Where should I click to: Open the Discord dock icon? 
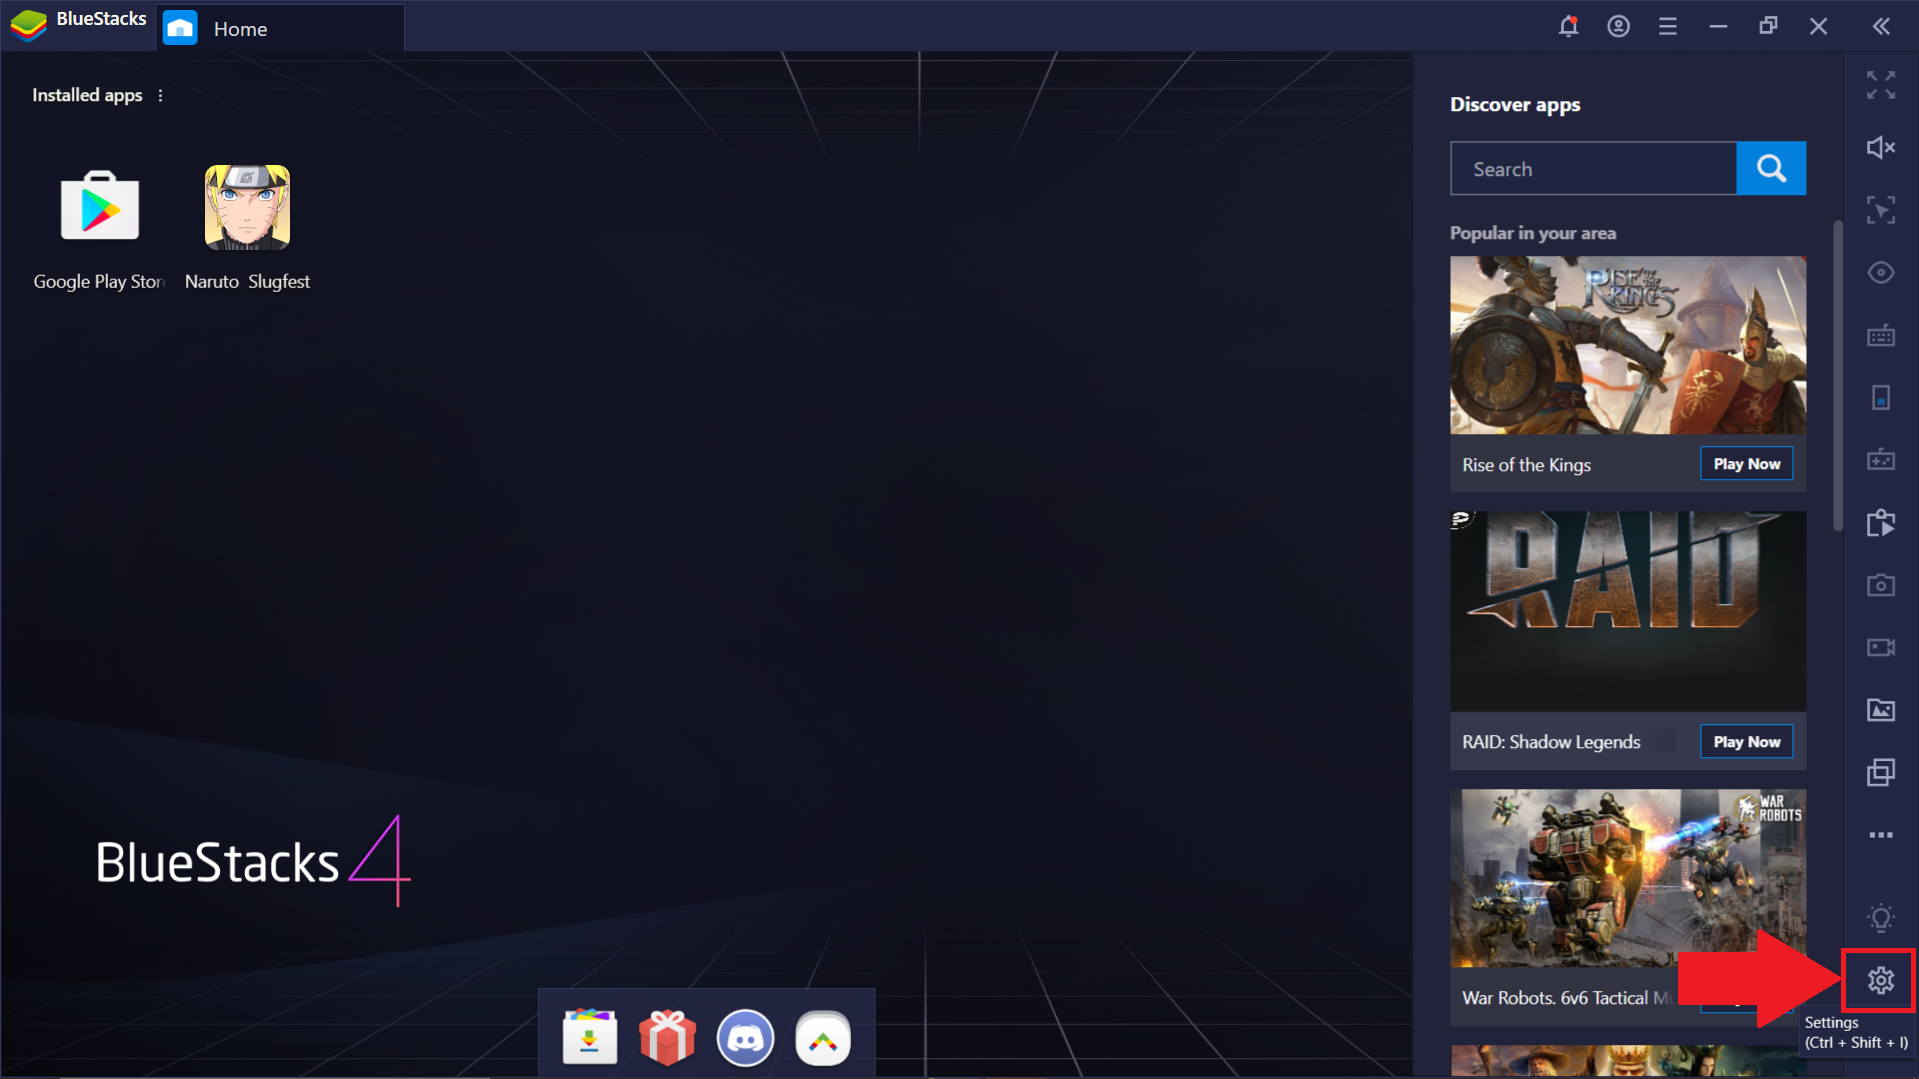(745, 1037)
